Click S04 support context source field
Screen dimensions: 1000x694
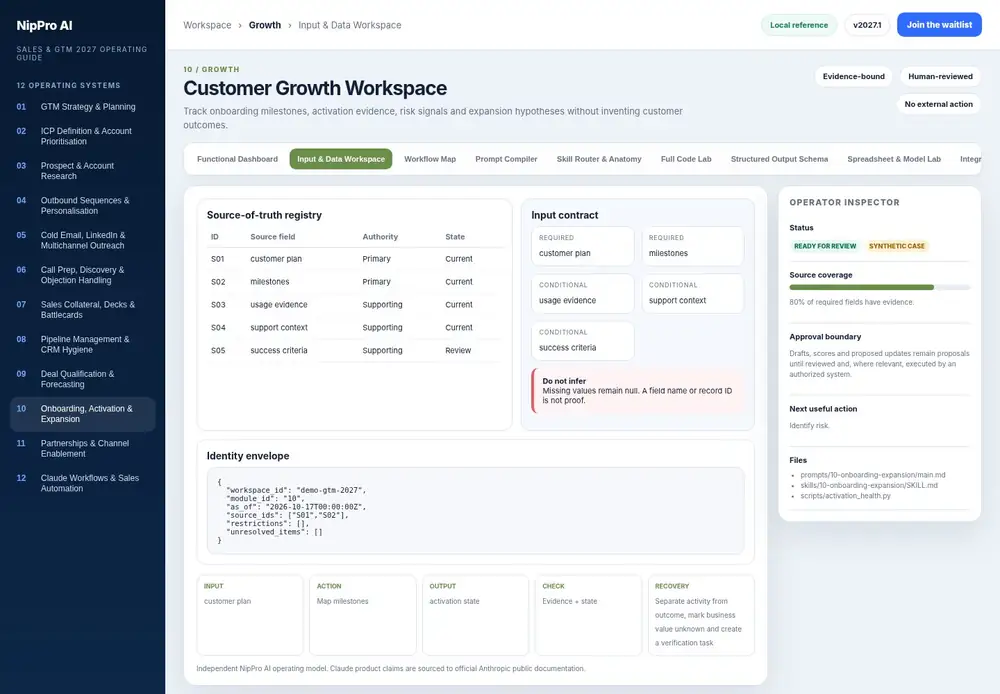[x=279, y=328]
